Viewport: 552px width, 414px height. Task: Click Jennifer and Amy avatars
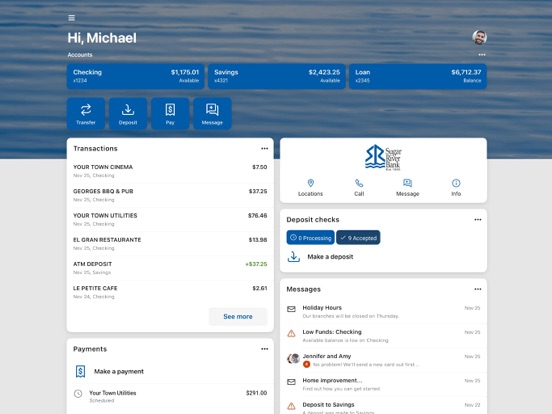click(x=293, y=358)
